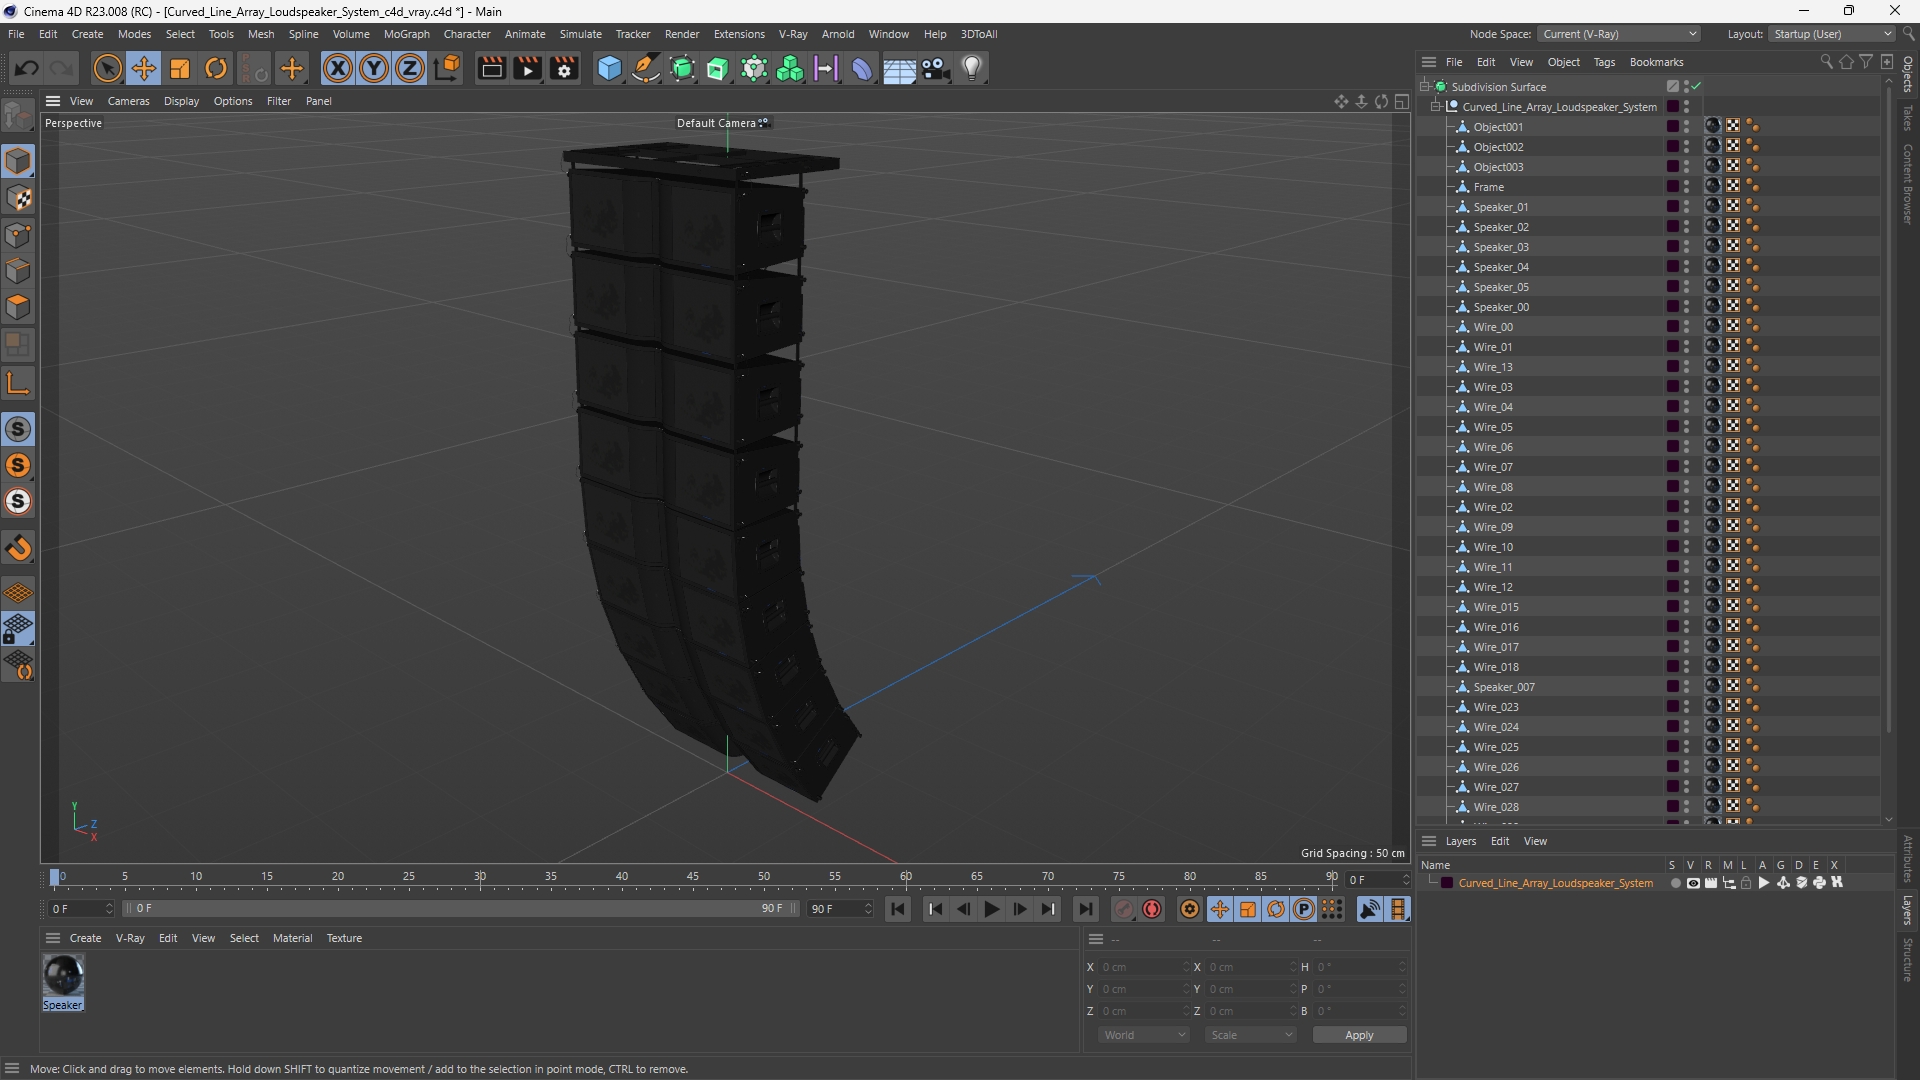Select Wire_07 in the object tree

pos(1492,467)
